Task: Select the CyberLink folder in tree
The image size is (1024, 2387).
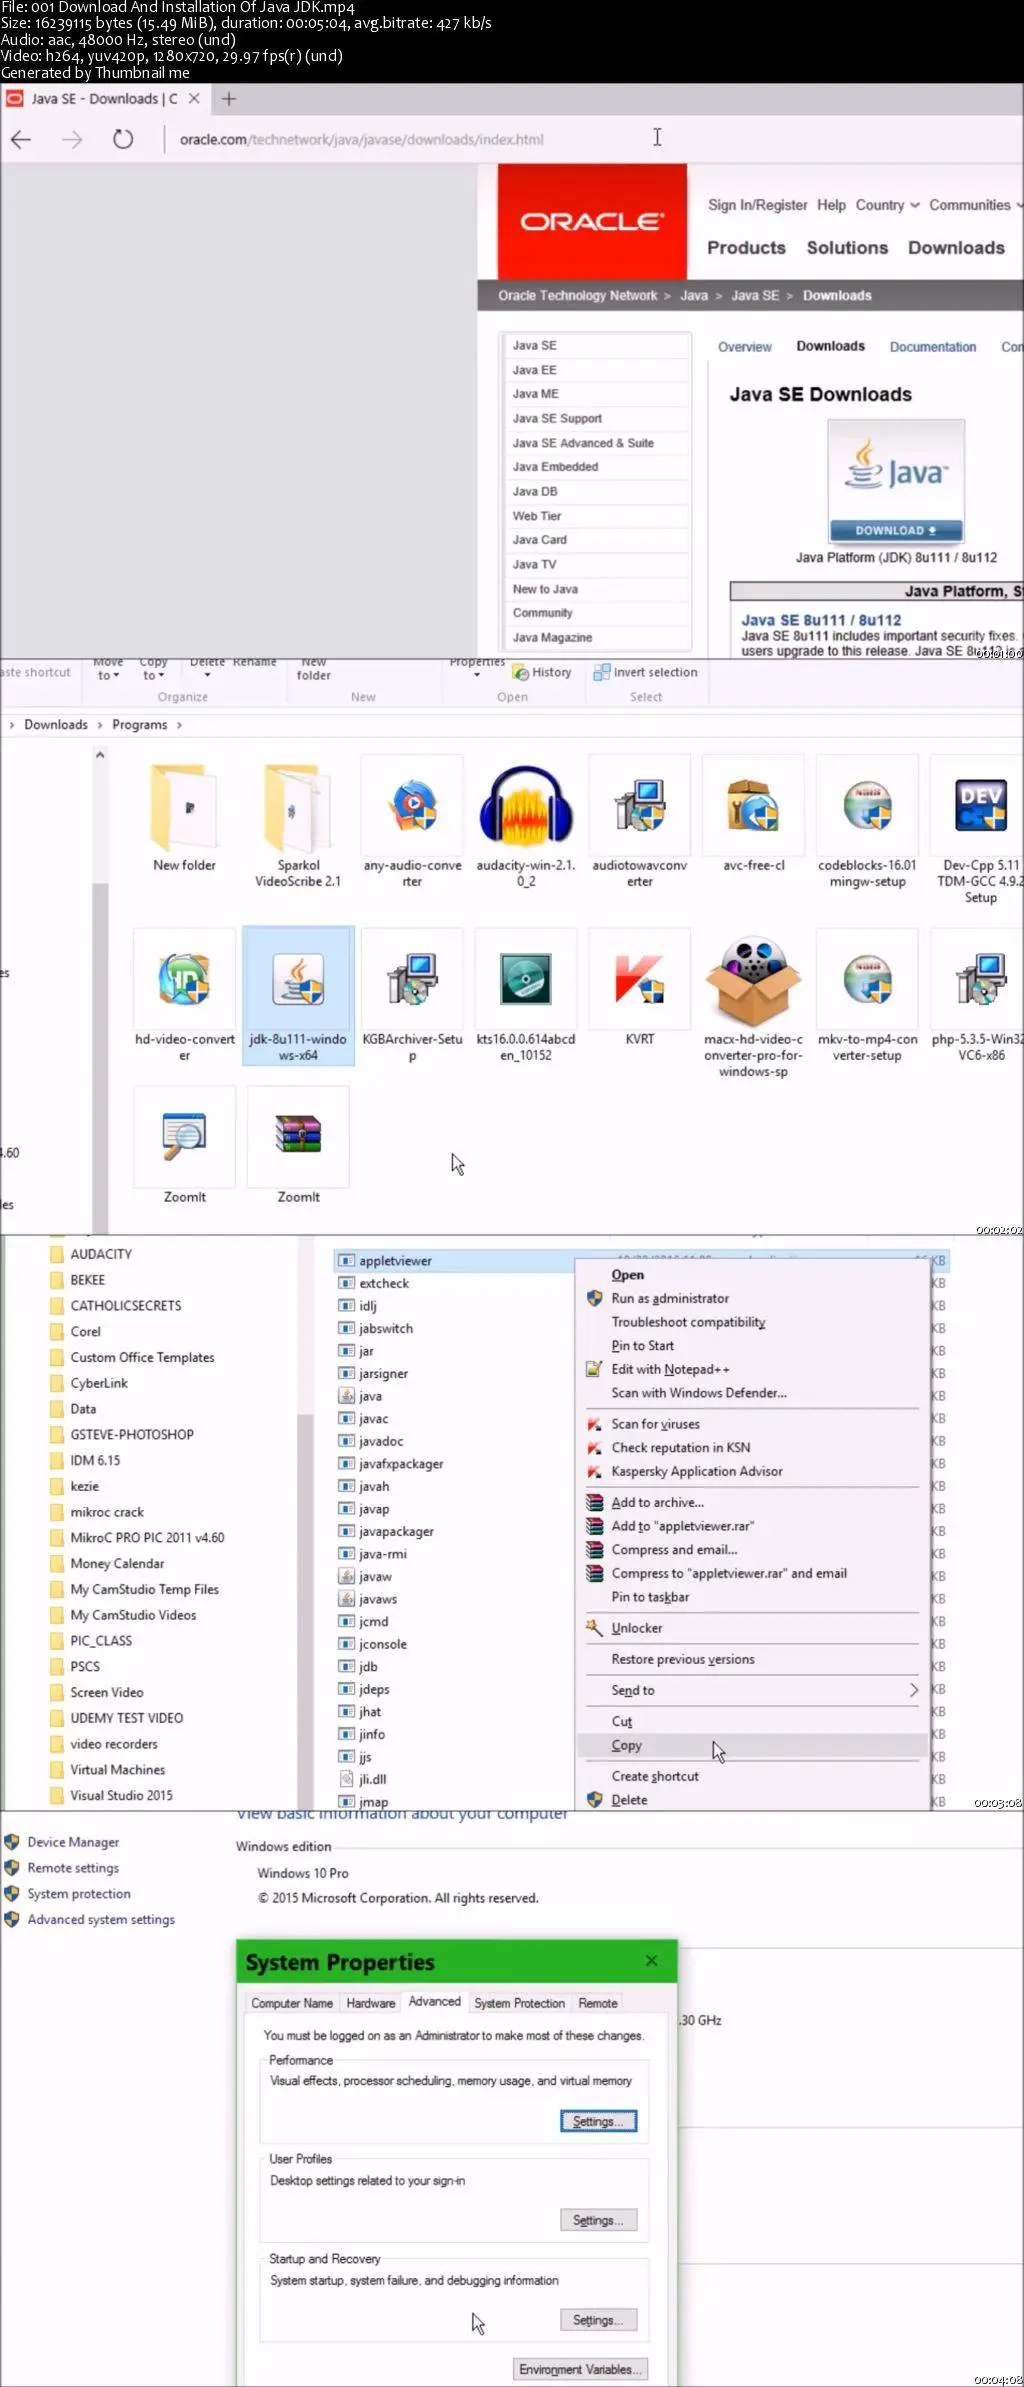Action: (x=99, y=1383)
